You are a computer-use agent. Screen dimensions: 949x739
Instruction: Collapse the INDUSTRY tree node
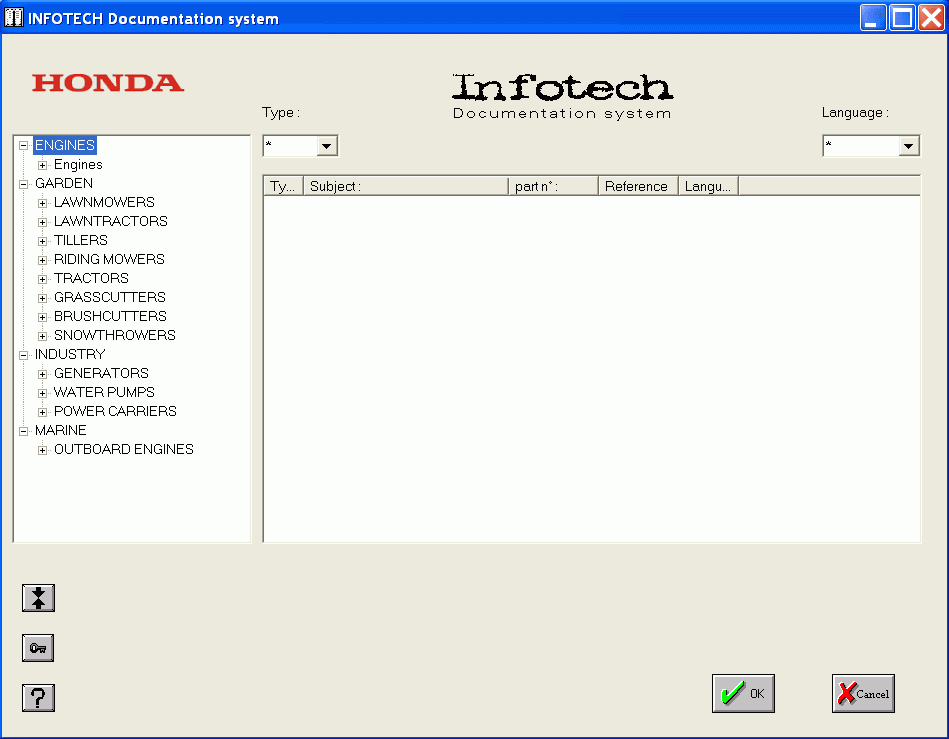click(24, 355)
